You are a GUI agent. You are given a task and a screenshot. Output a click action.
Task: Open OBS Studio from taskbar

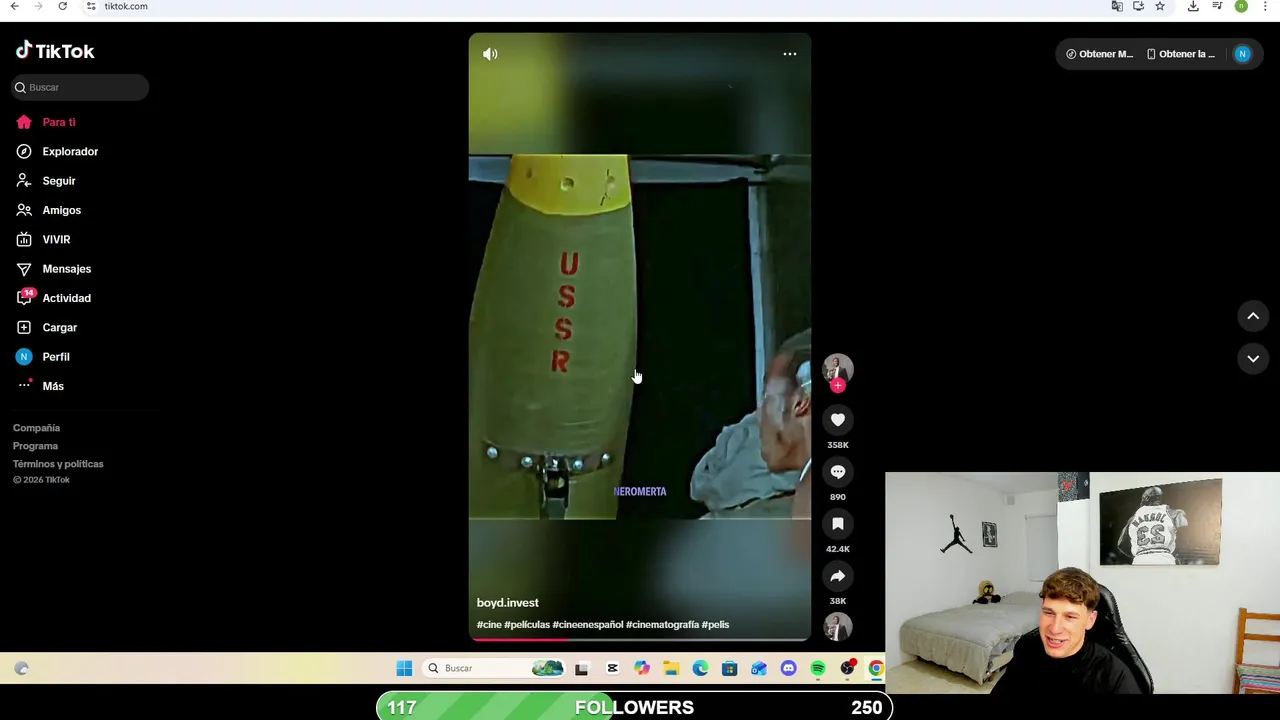[x=847, y=668]
